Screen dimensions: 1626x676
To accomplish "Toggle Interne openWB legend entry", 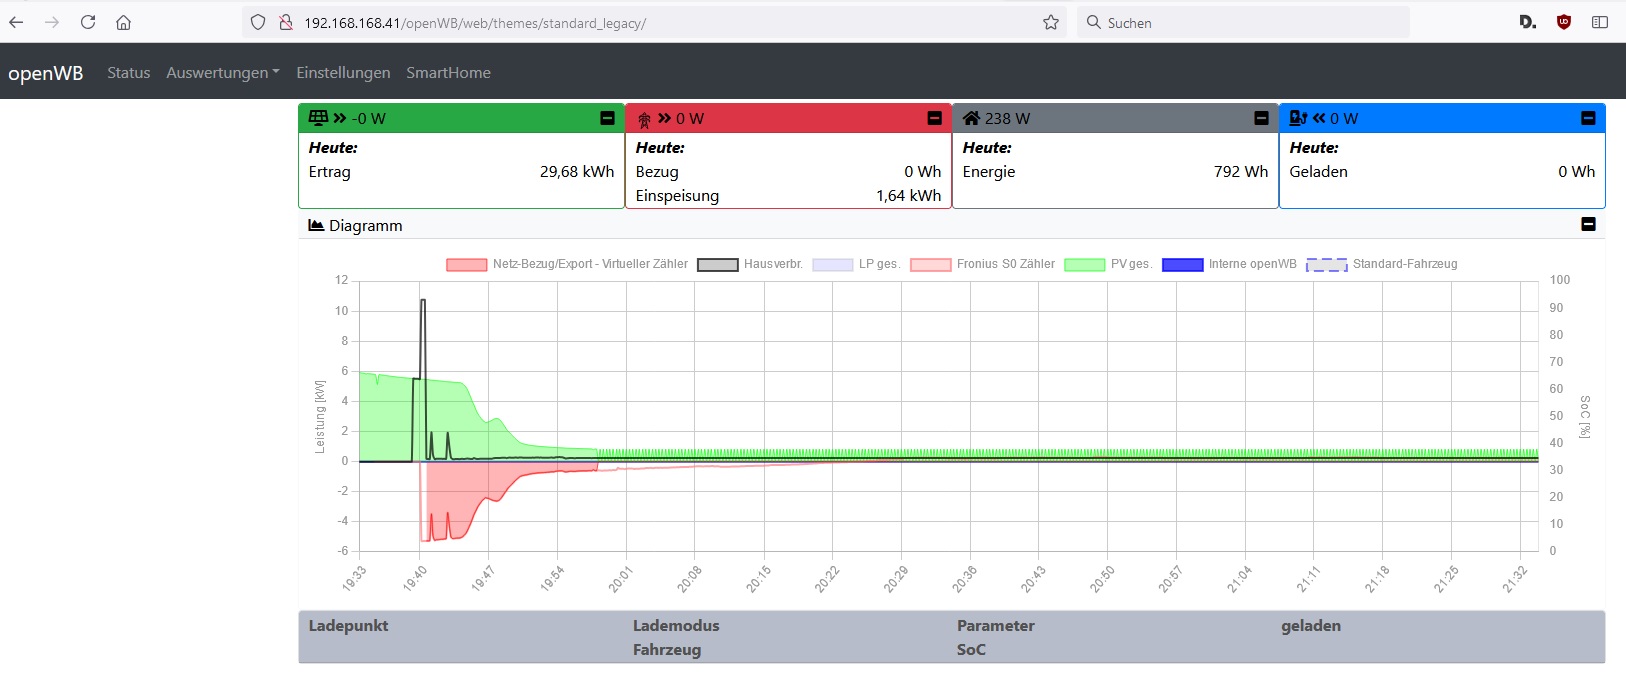I will click(x=1229, y=264).
